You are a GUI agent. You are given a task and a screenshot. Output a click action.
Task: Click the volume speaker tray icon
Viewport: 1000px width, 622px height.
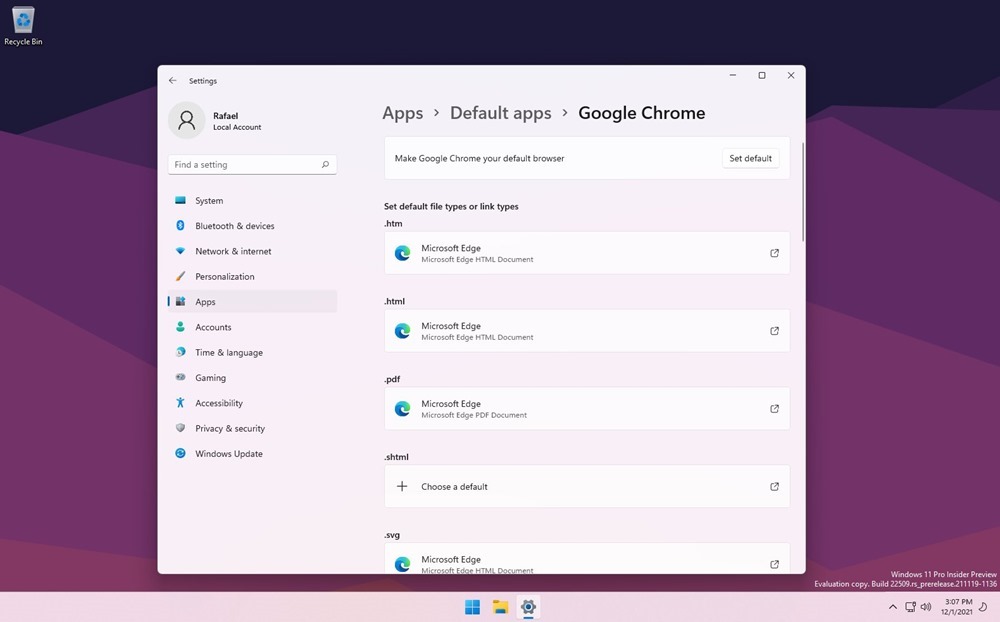coord(926,607)
